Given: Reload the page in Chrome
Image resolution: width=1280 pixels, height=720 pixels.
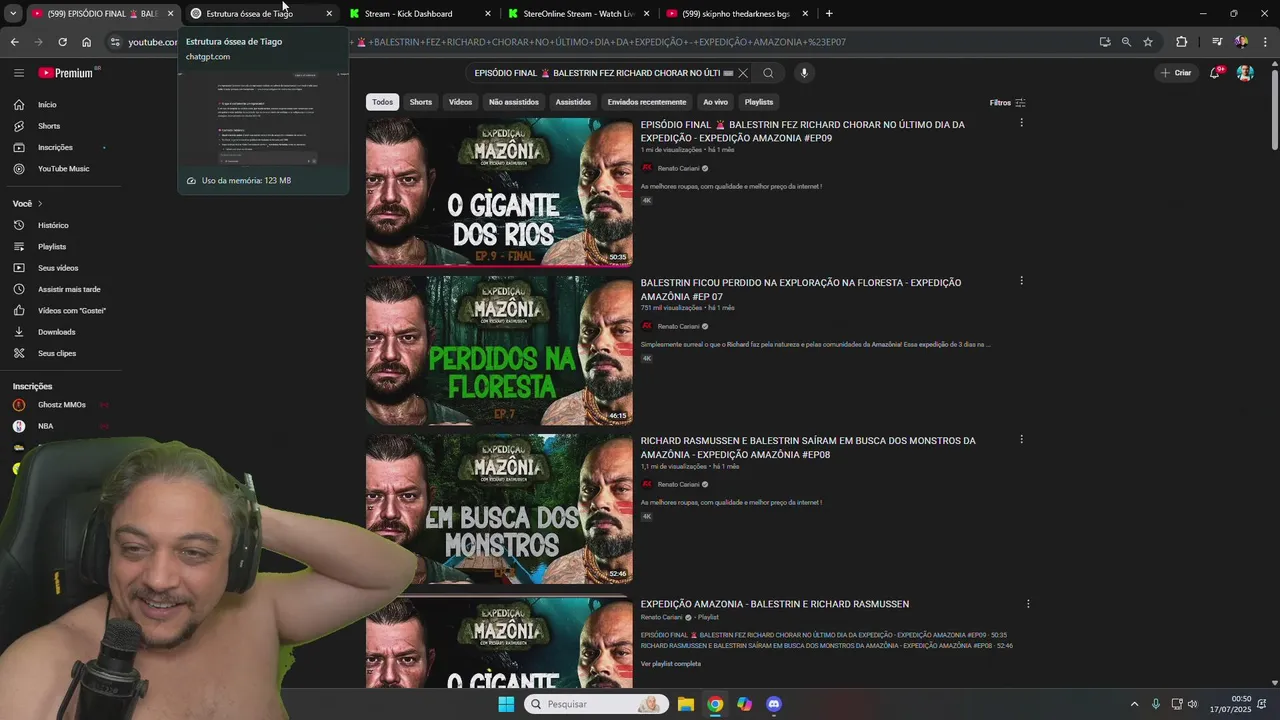Looking at the screenshot, I should 62,42.
